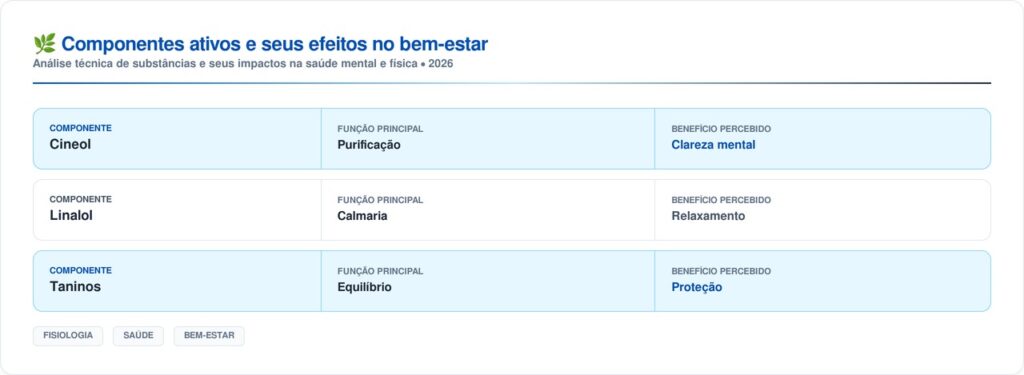This screenshot has width=1024, height=375.
Task: Open the Proteção benefit link
Action: click(697, 287)
